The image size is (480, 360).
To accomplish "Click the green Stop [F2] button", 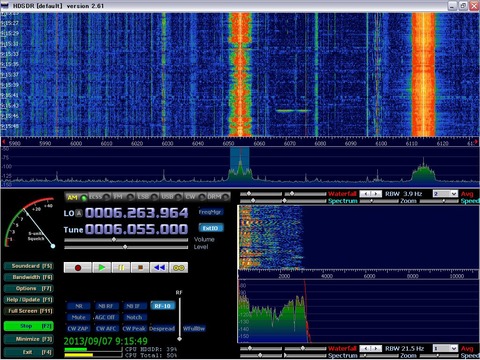I will (x=29, y=326).
